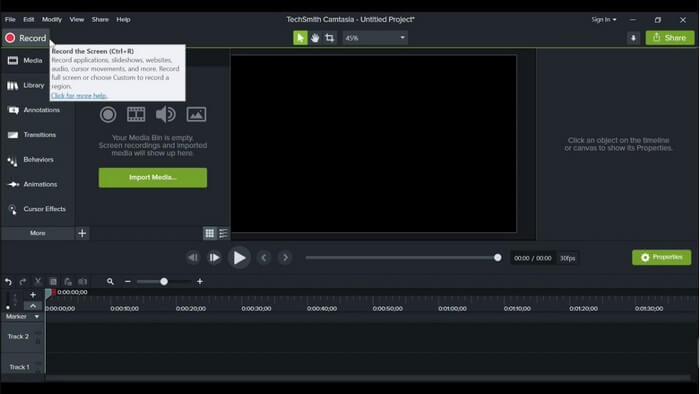Screen dimensions: 700x394
Task: Open the Share menu in menu bar
Action: click(x=100, y=19)
